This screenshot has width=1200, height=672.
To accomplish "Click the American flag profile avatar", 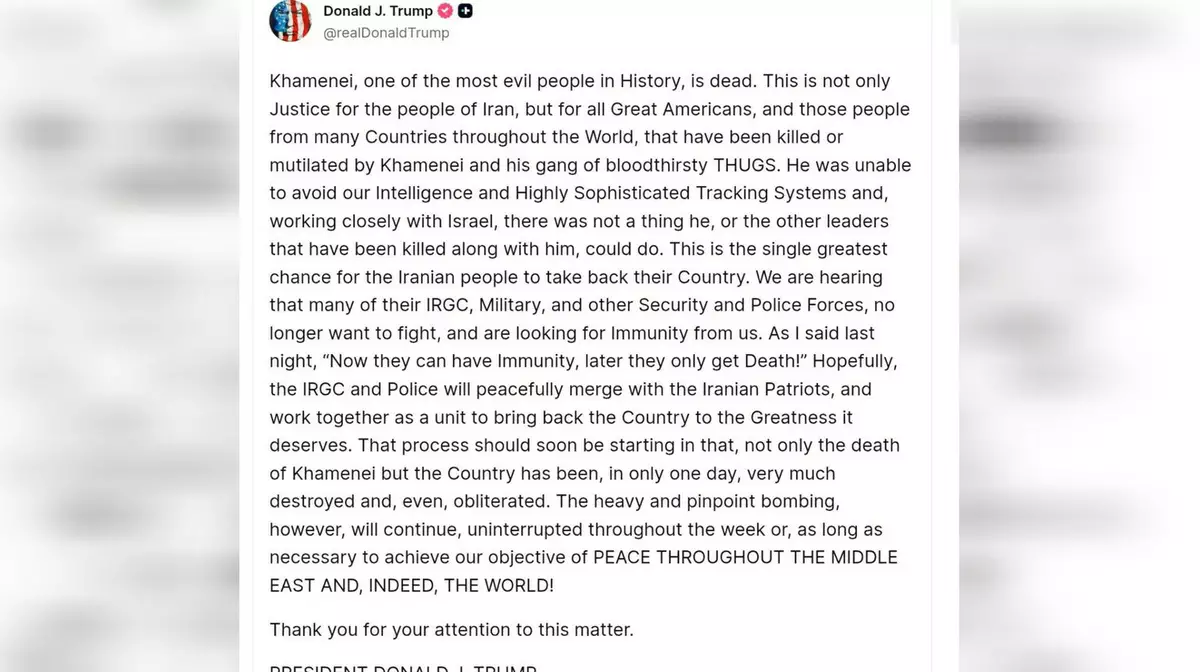I will [290, 21].
